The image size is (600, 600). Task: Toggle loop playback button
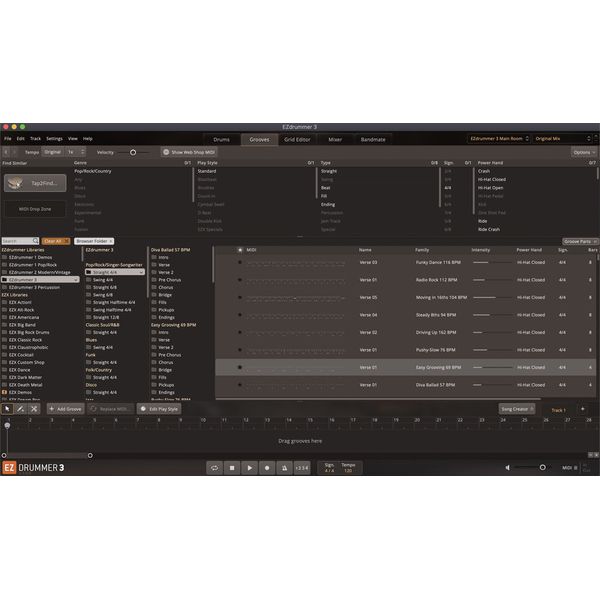(214, 468)
